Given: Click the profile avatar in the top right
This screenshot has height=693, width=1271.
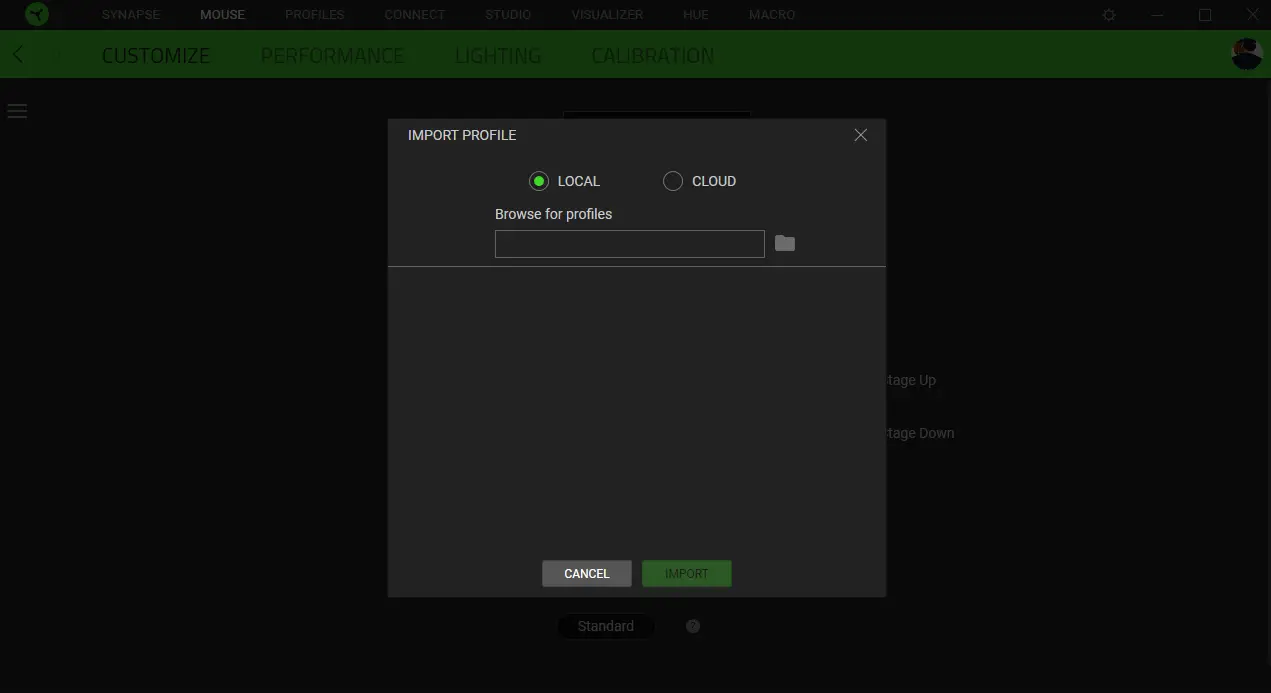Looking at the screenshot, I should pos(1246,54).
